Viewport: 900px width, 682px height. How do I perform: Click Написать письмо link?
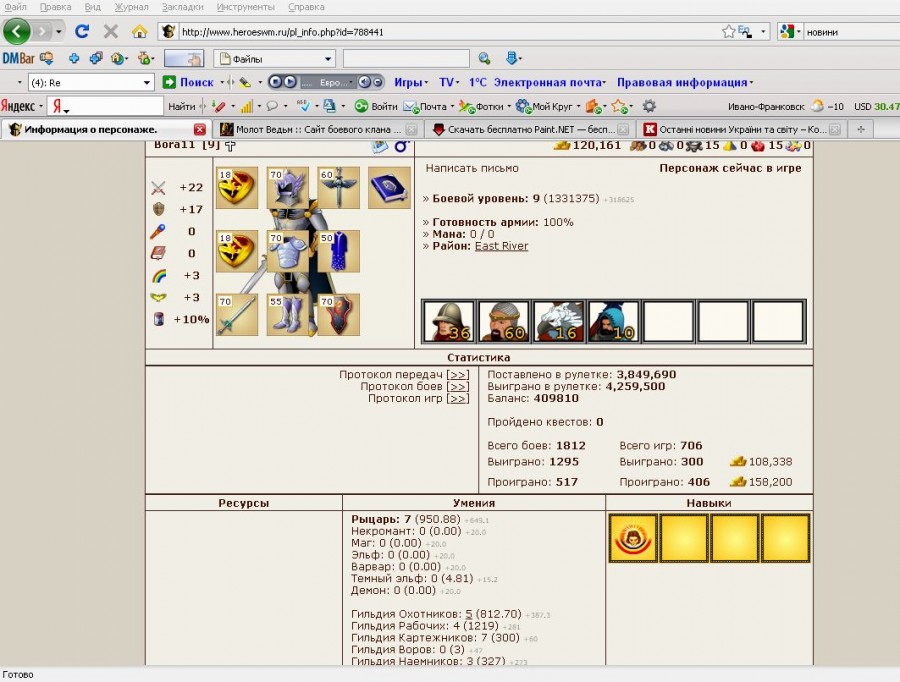(x=472, y=168)
